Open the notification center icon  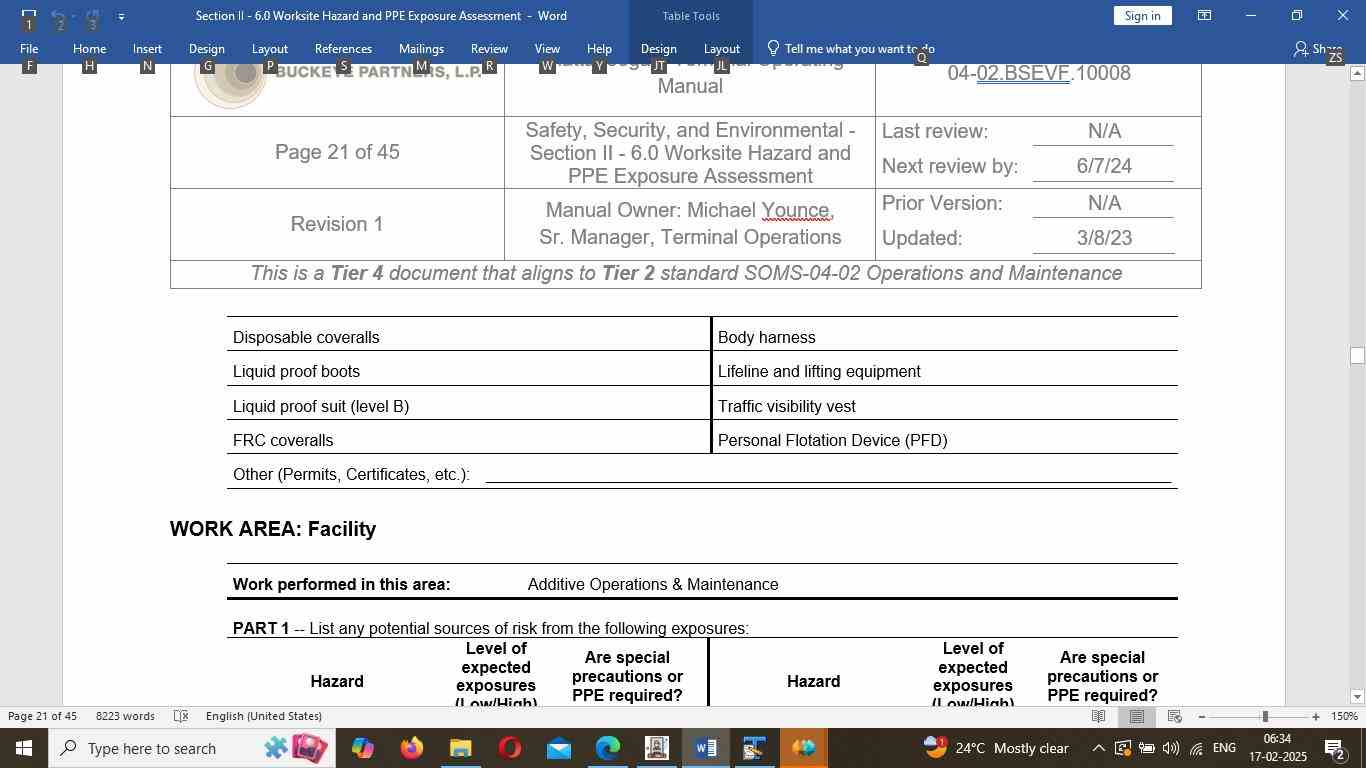pyautogui.click(x=1334, y=748)
